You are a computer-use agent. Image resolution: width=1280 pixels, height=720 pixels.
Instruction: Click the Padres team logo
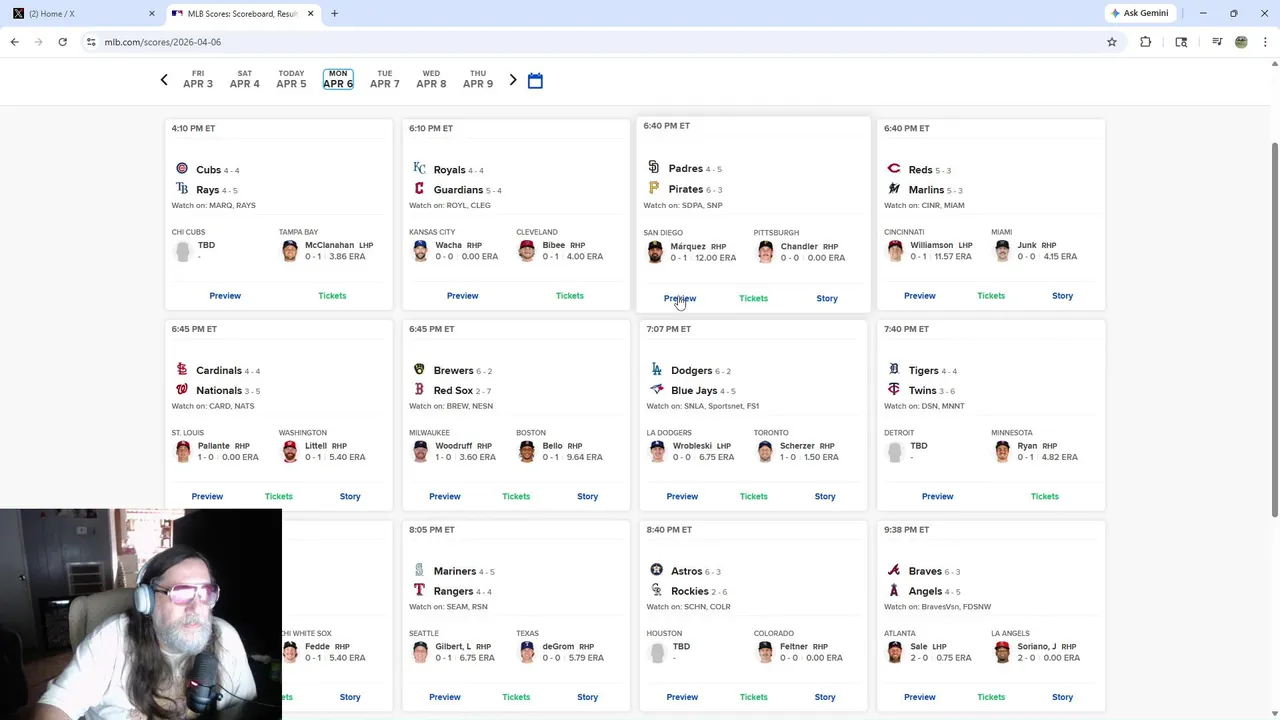click(x=654, y=168)
